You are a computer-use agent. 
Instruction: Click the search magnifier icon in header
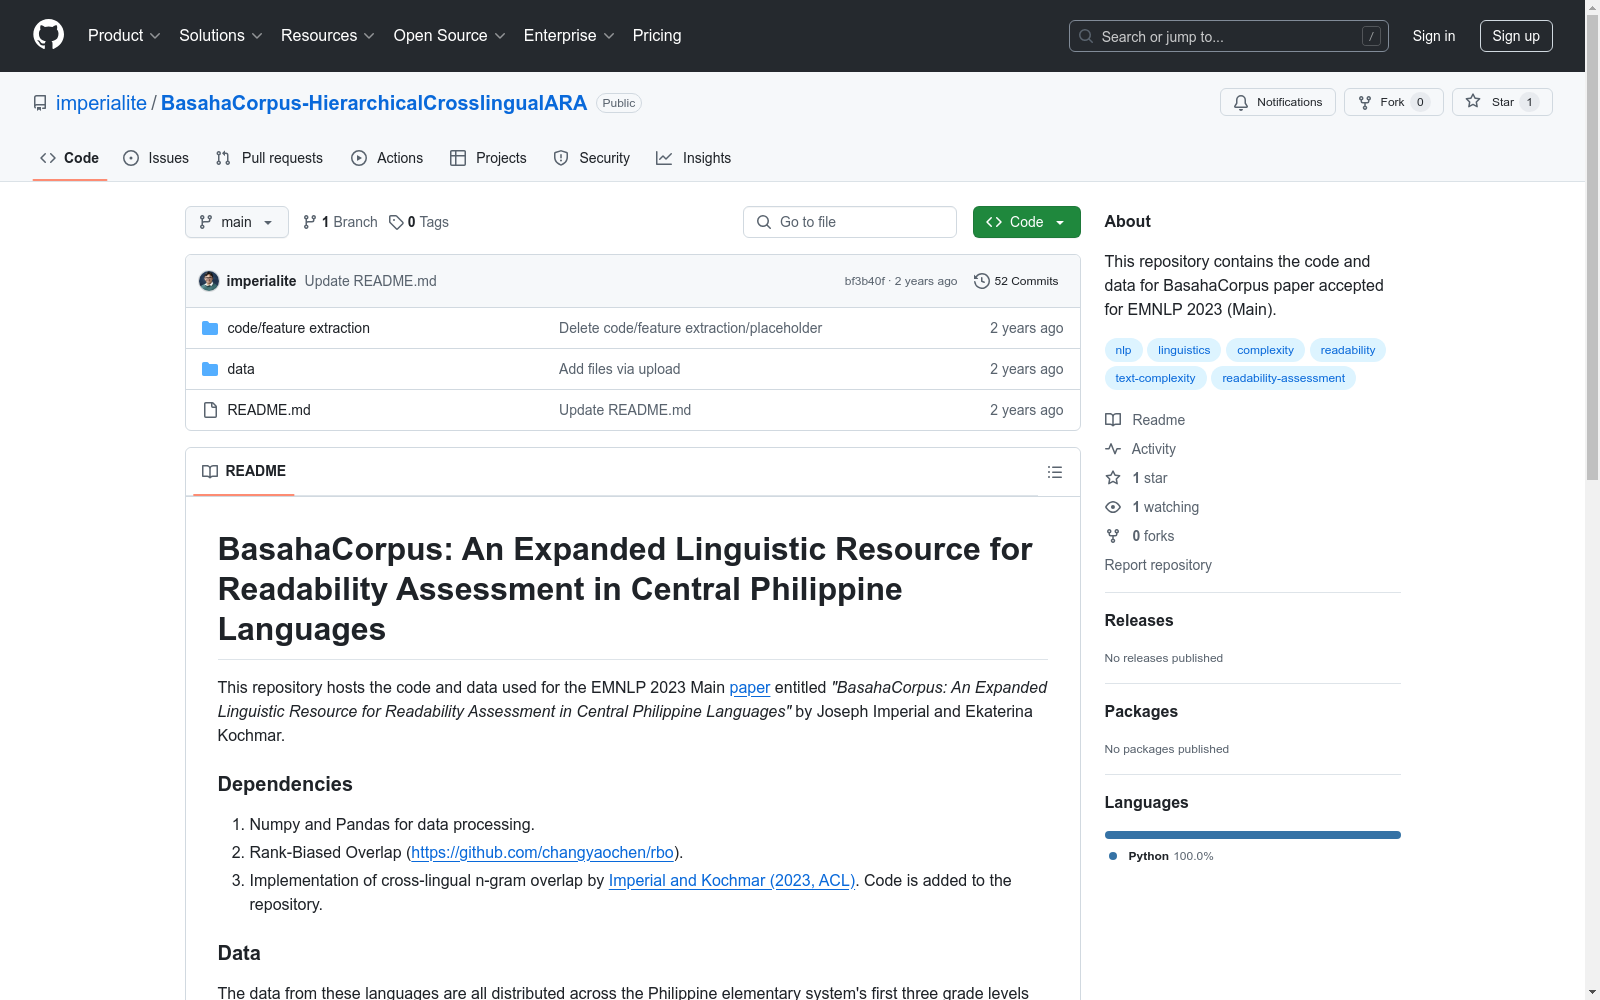1086,36
